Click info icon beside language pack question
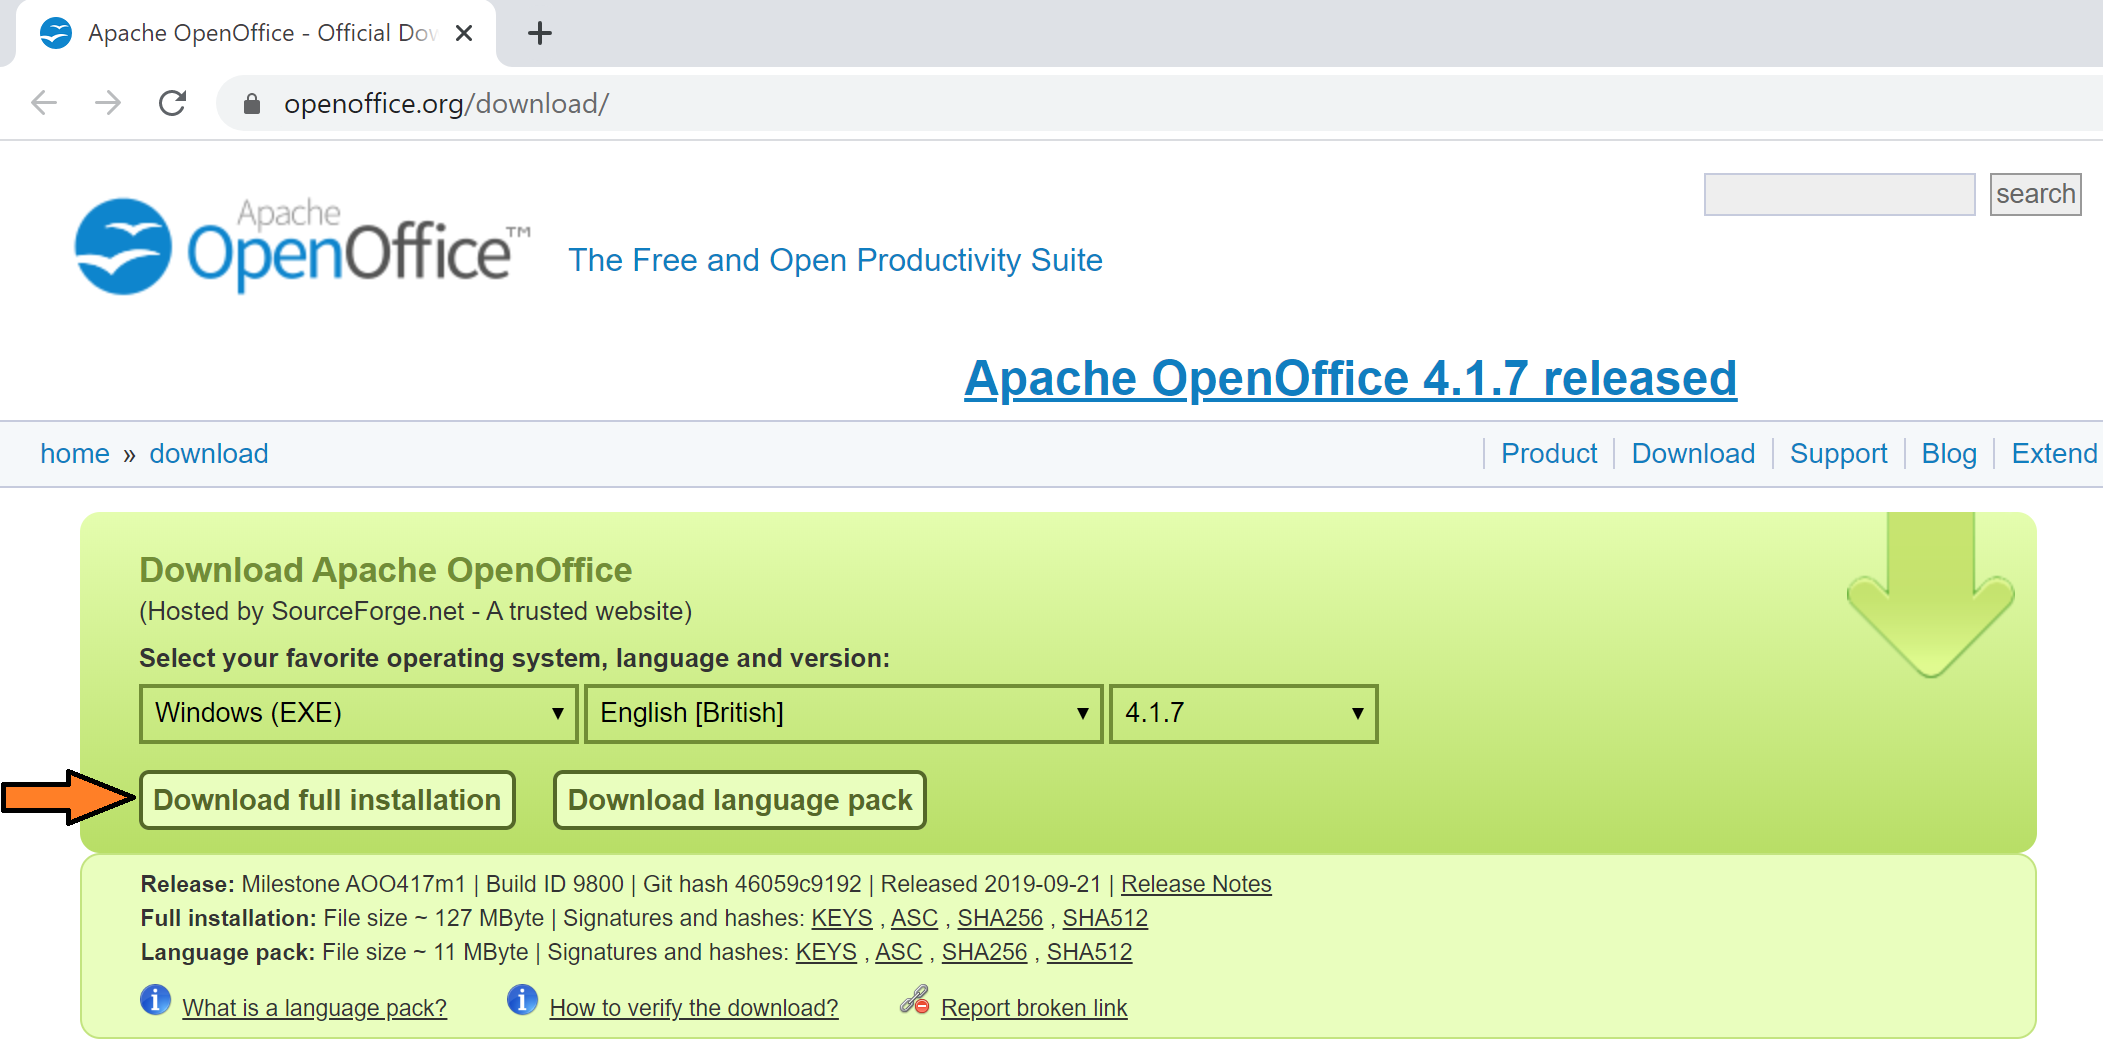Image resolution: width=2103 pixels, height=1050 pixels. [x=155, y=999]
